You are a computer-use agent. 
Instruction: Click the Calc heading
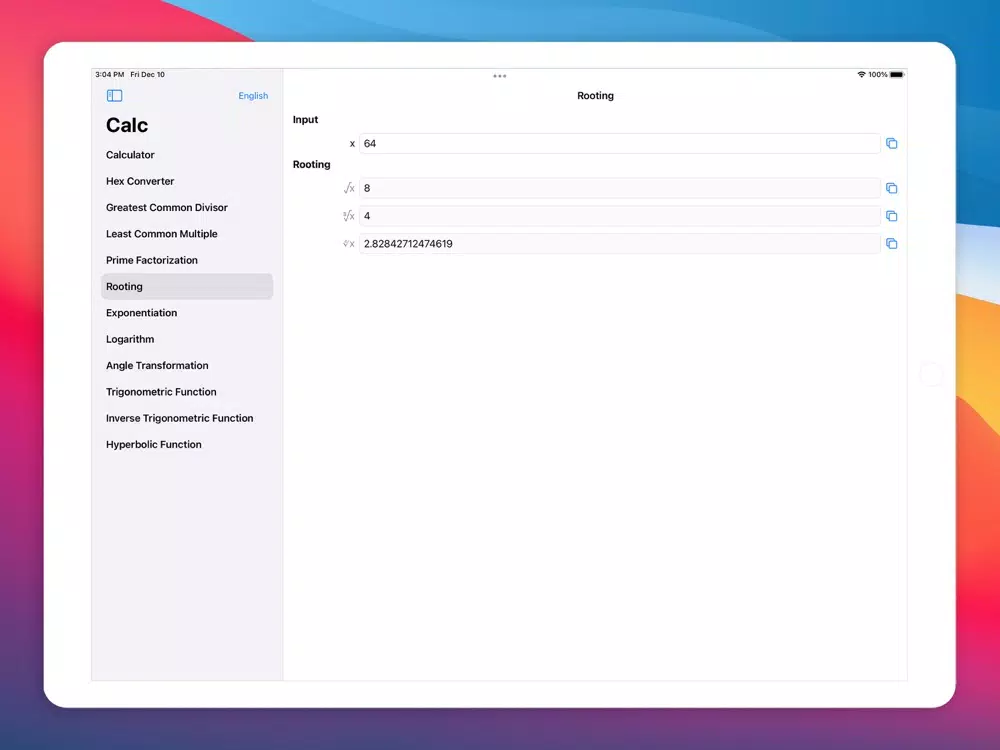[x=127, y=125]
